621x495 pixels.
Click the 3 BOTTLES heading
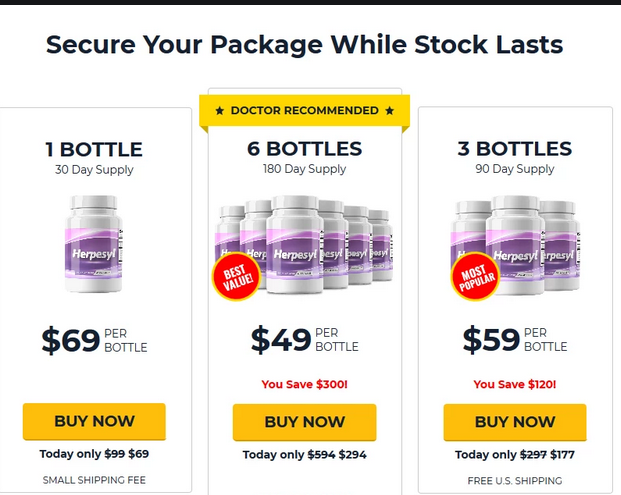tap(515, 149)
